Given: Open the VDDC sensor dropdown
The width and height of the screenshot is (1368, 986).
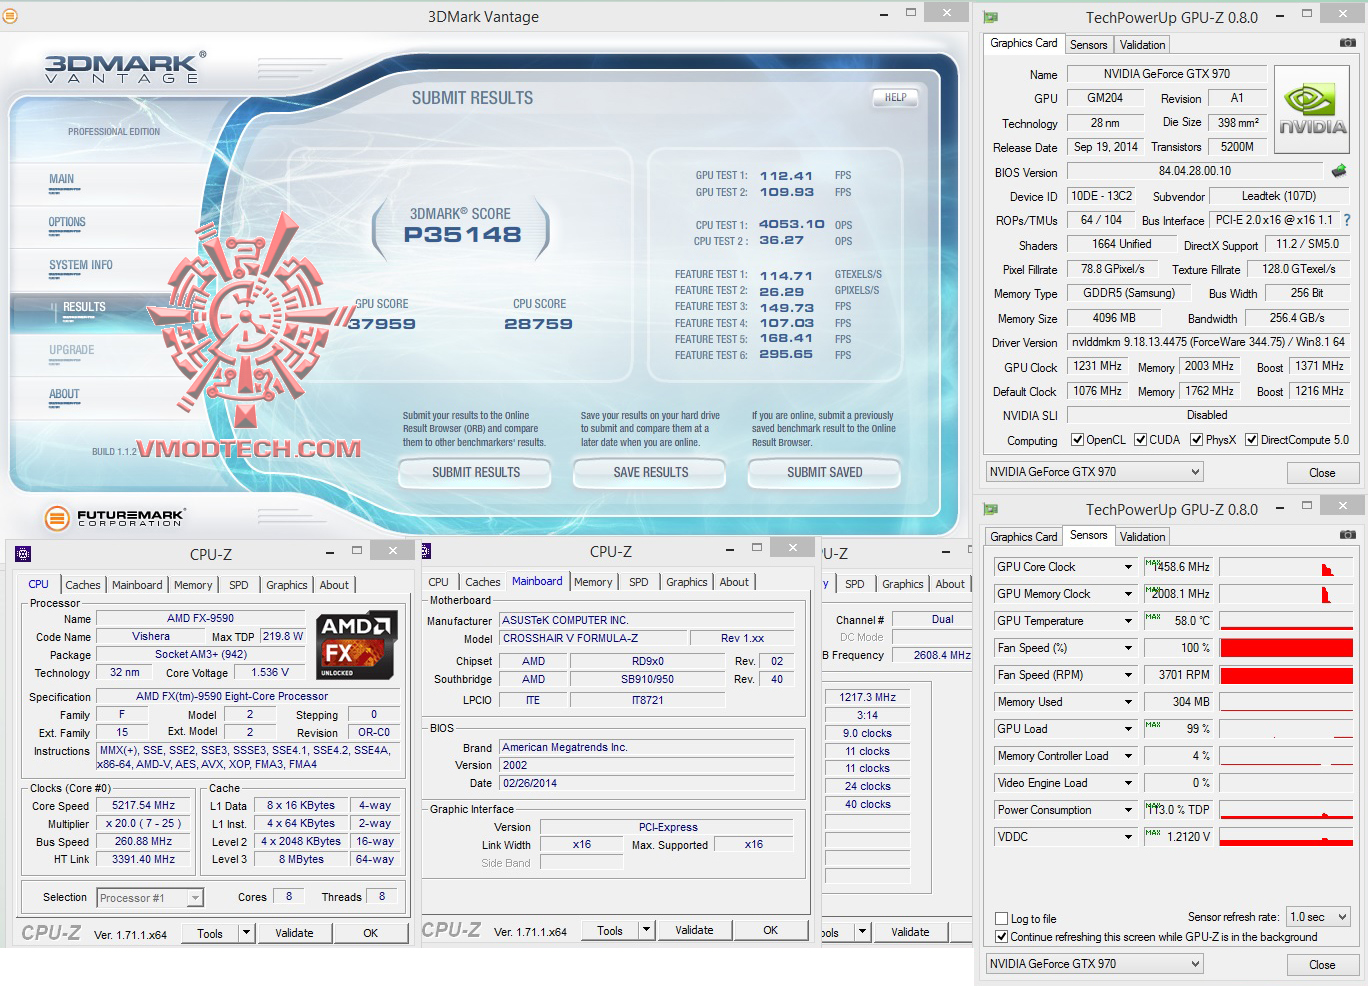Looking at the screenshot, I should [1128, 837].
